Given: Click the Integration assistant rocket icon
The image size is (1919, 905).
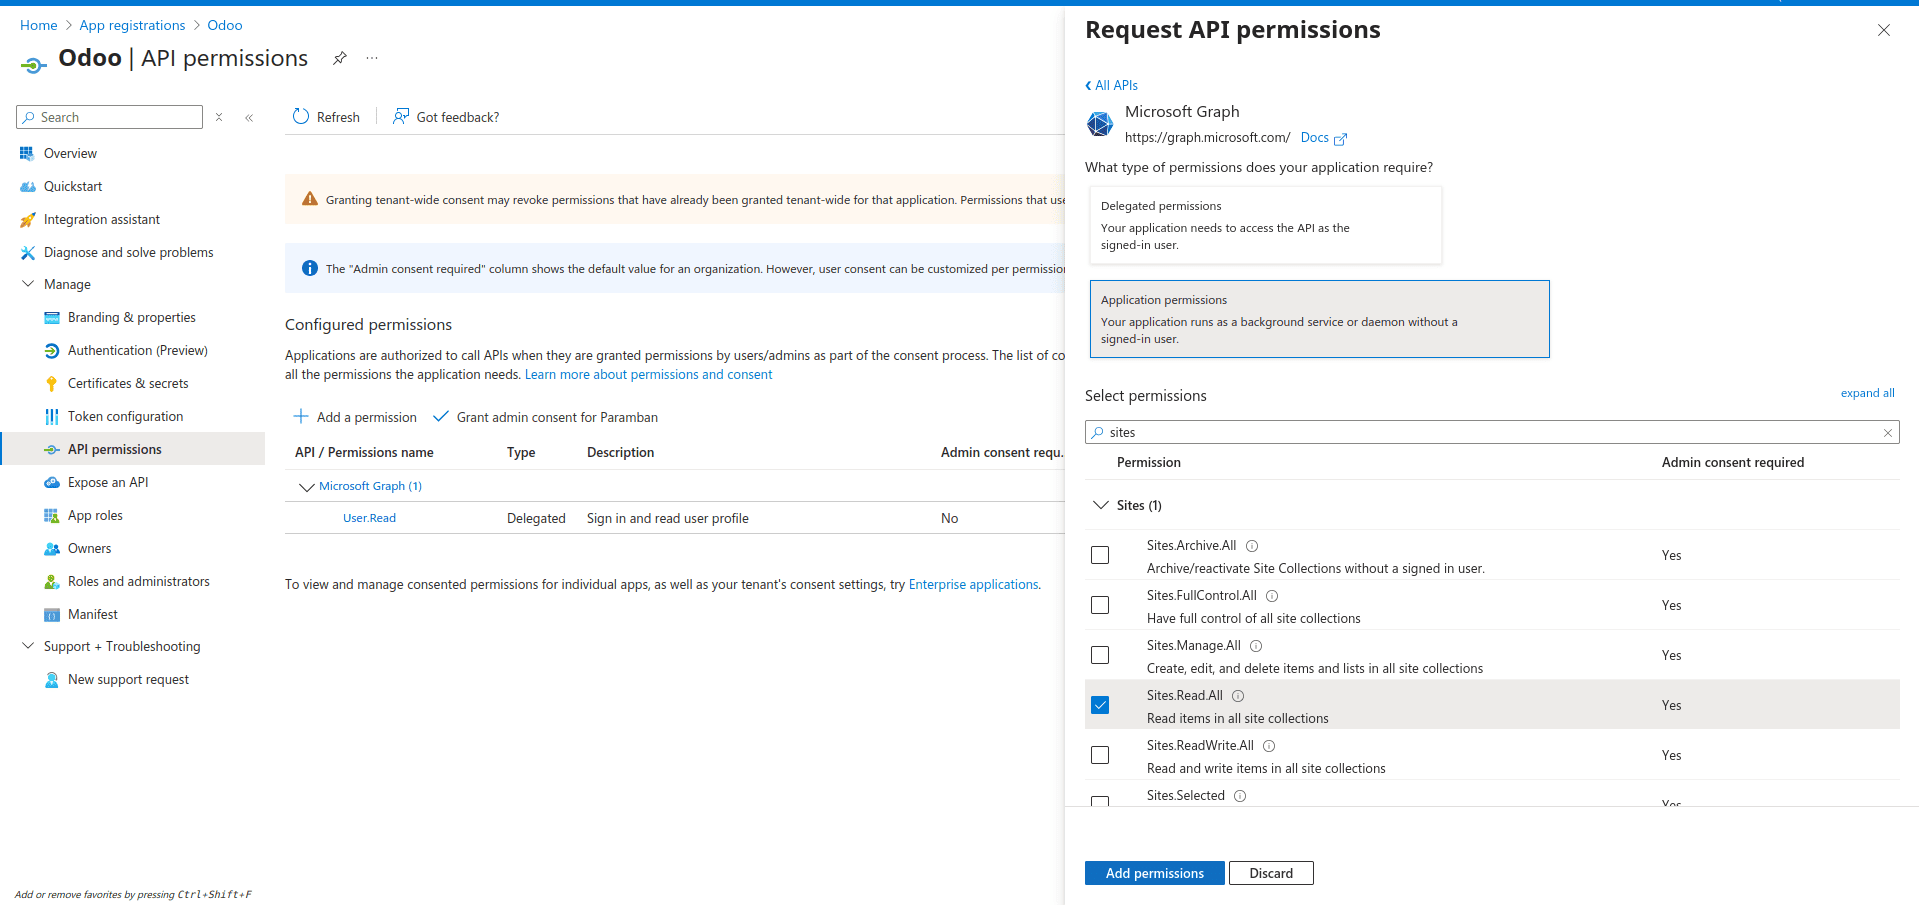Looking at the screenshot, I should [28, 219].
